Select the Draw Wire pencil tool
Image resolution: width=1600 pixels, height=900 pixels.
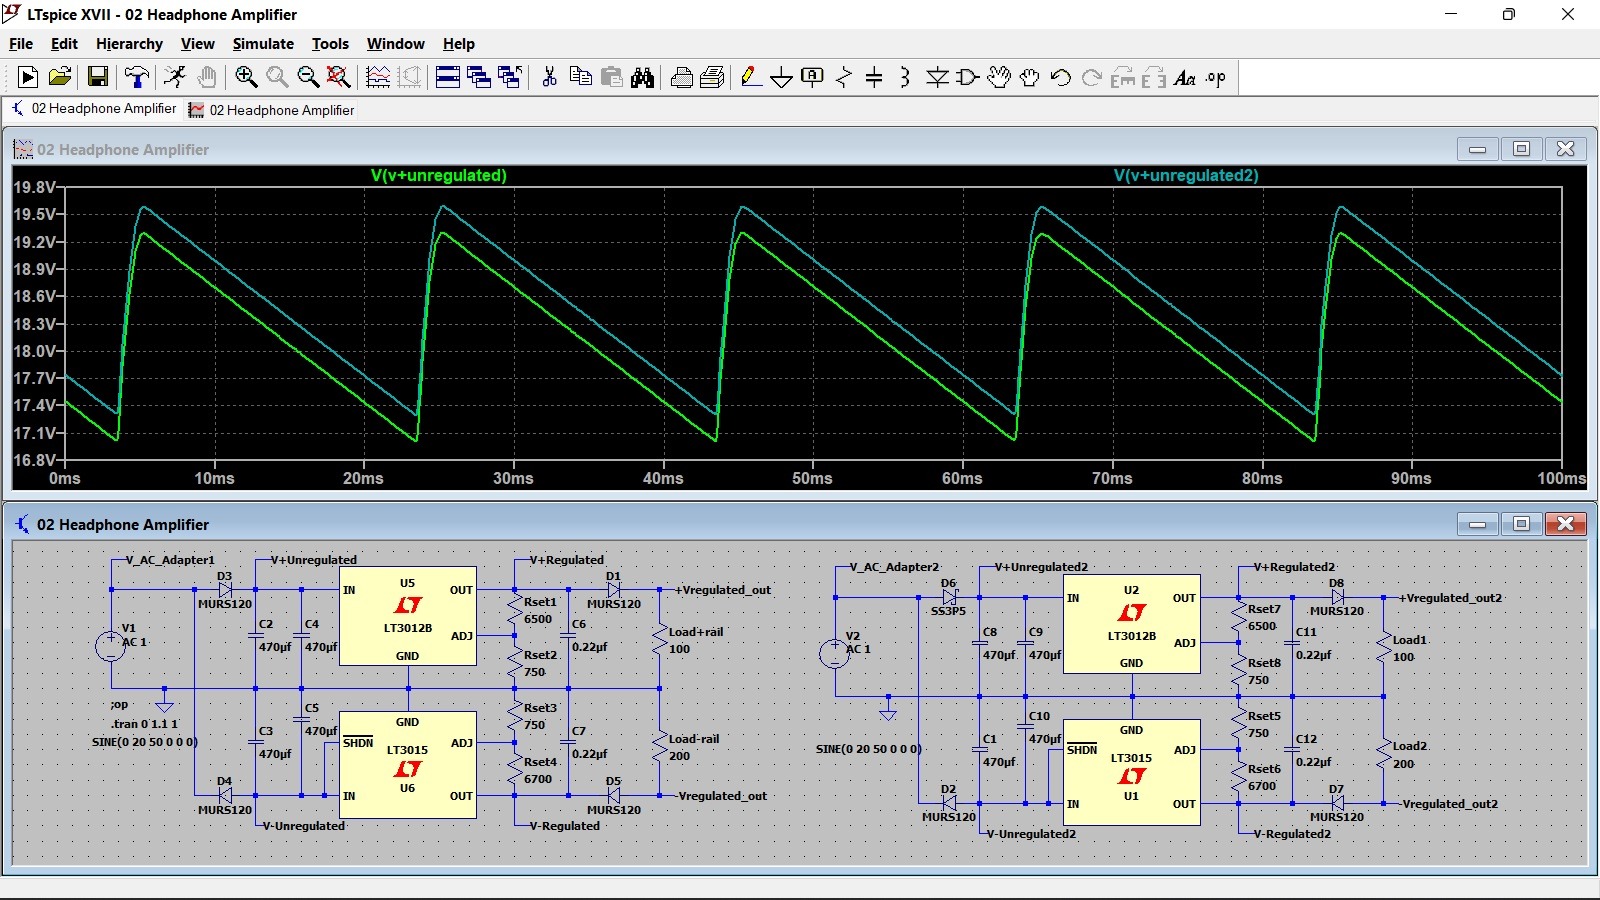click(752, 77)
